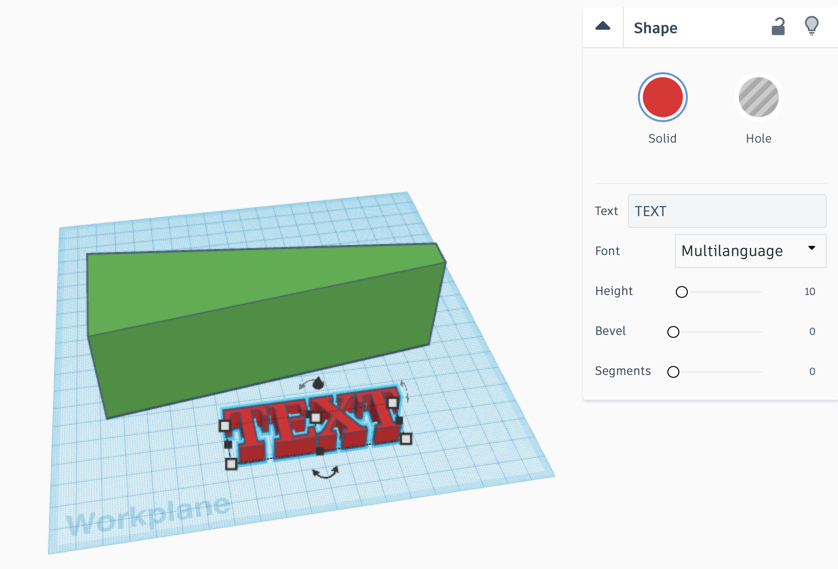The width and height of the screenshot is (838, 569).
Task: Click the Segments value 0
Action: (812, 371)
